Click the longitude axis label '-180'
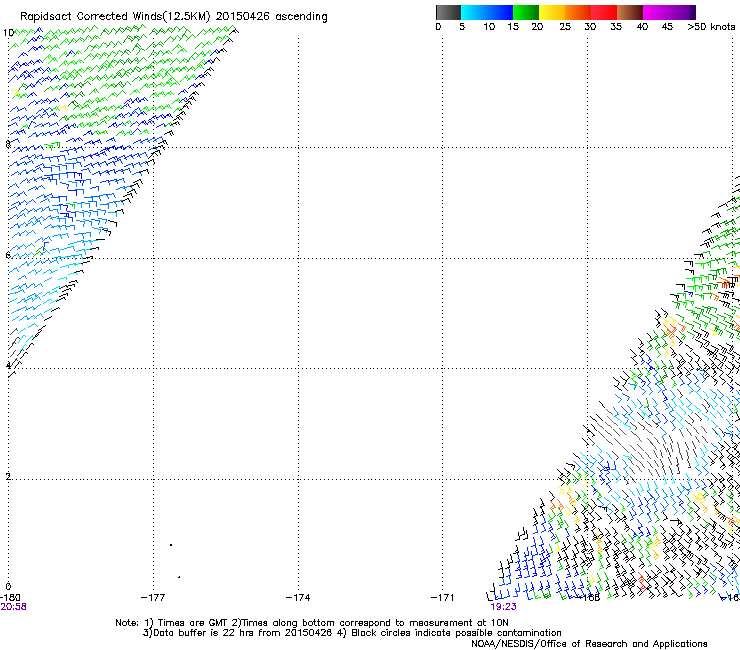 [x=10, y=598]
